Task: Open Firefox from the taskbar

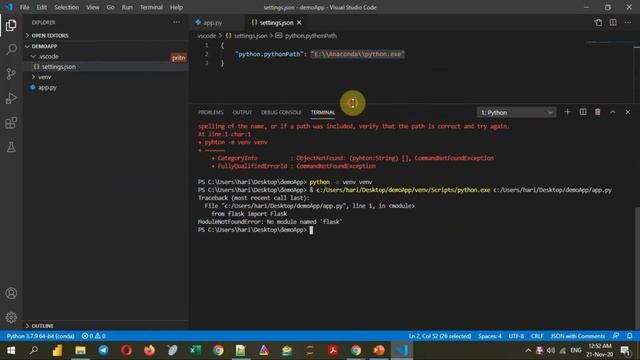Action: [149, 350]
